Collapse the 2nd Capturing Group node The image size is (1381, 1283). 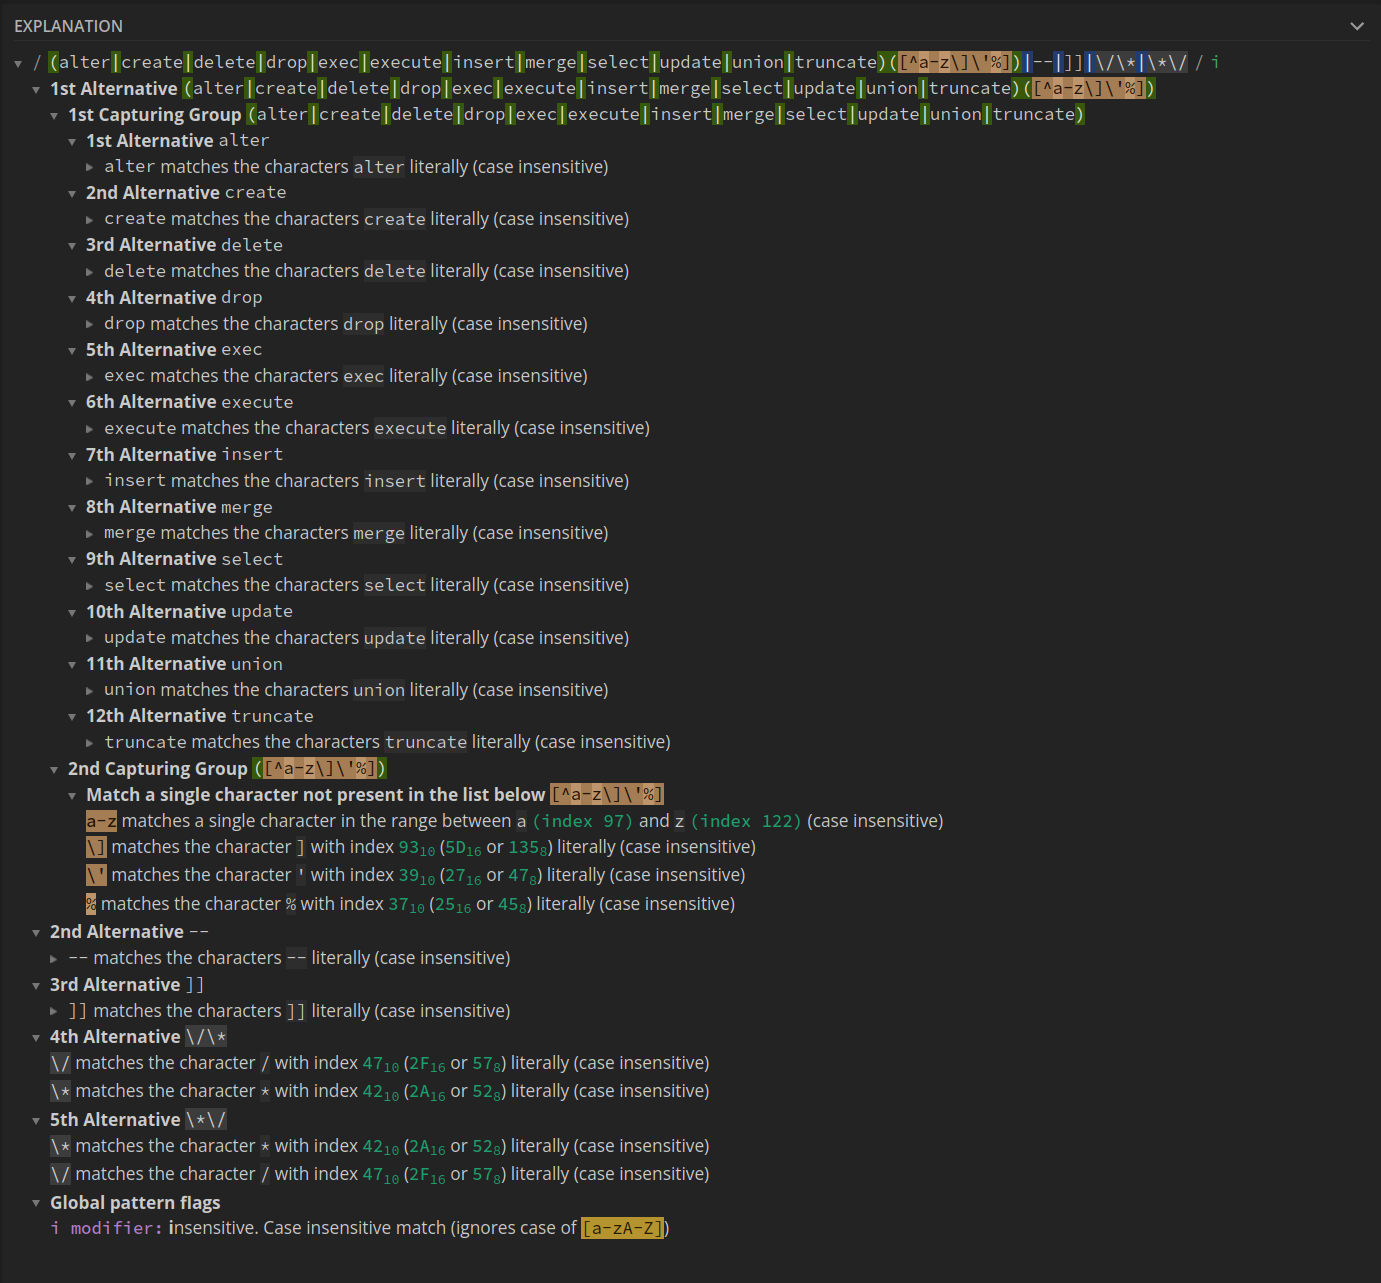coord(54,769)
